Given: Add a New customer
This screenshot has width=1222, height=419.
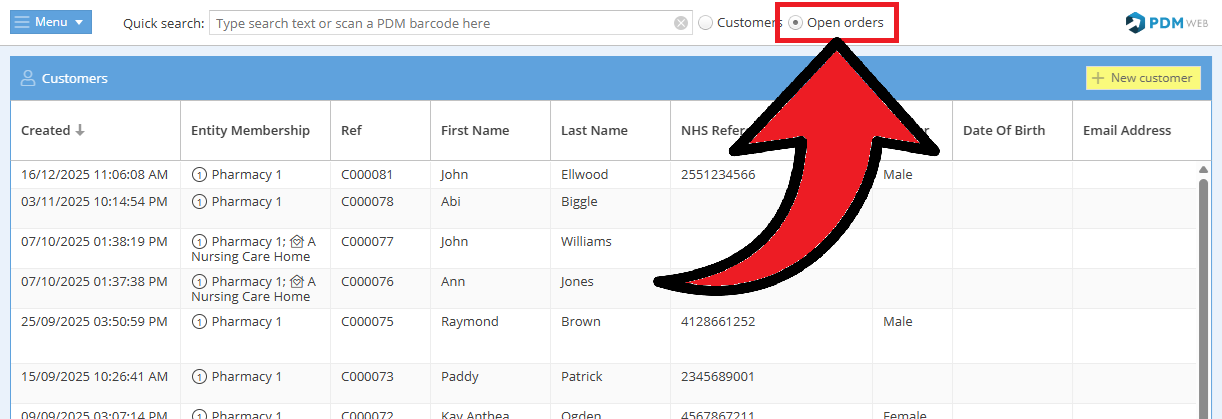Looking at the screenshot, I should point(1143,78).
